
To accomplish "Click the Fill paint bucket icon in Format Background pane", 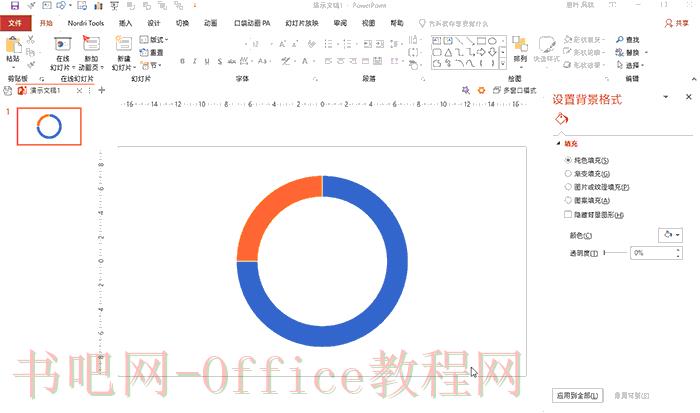I will 561,119.
